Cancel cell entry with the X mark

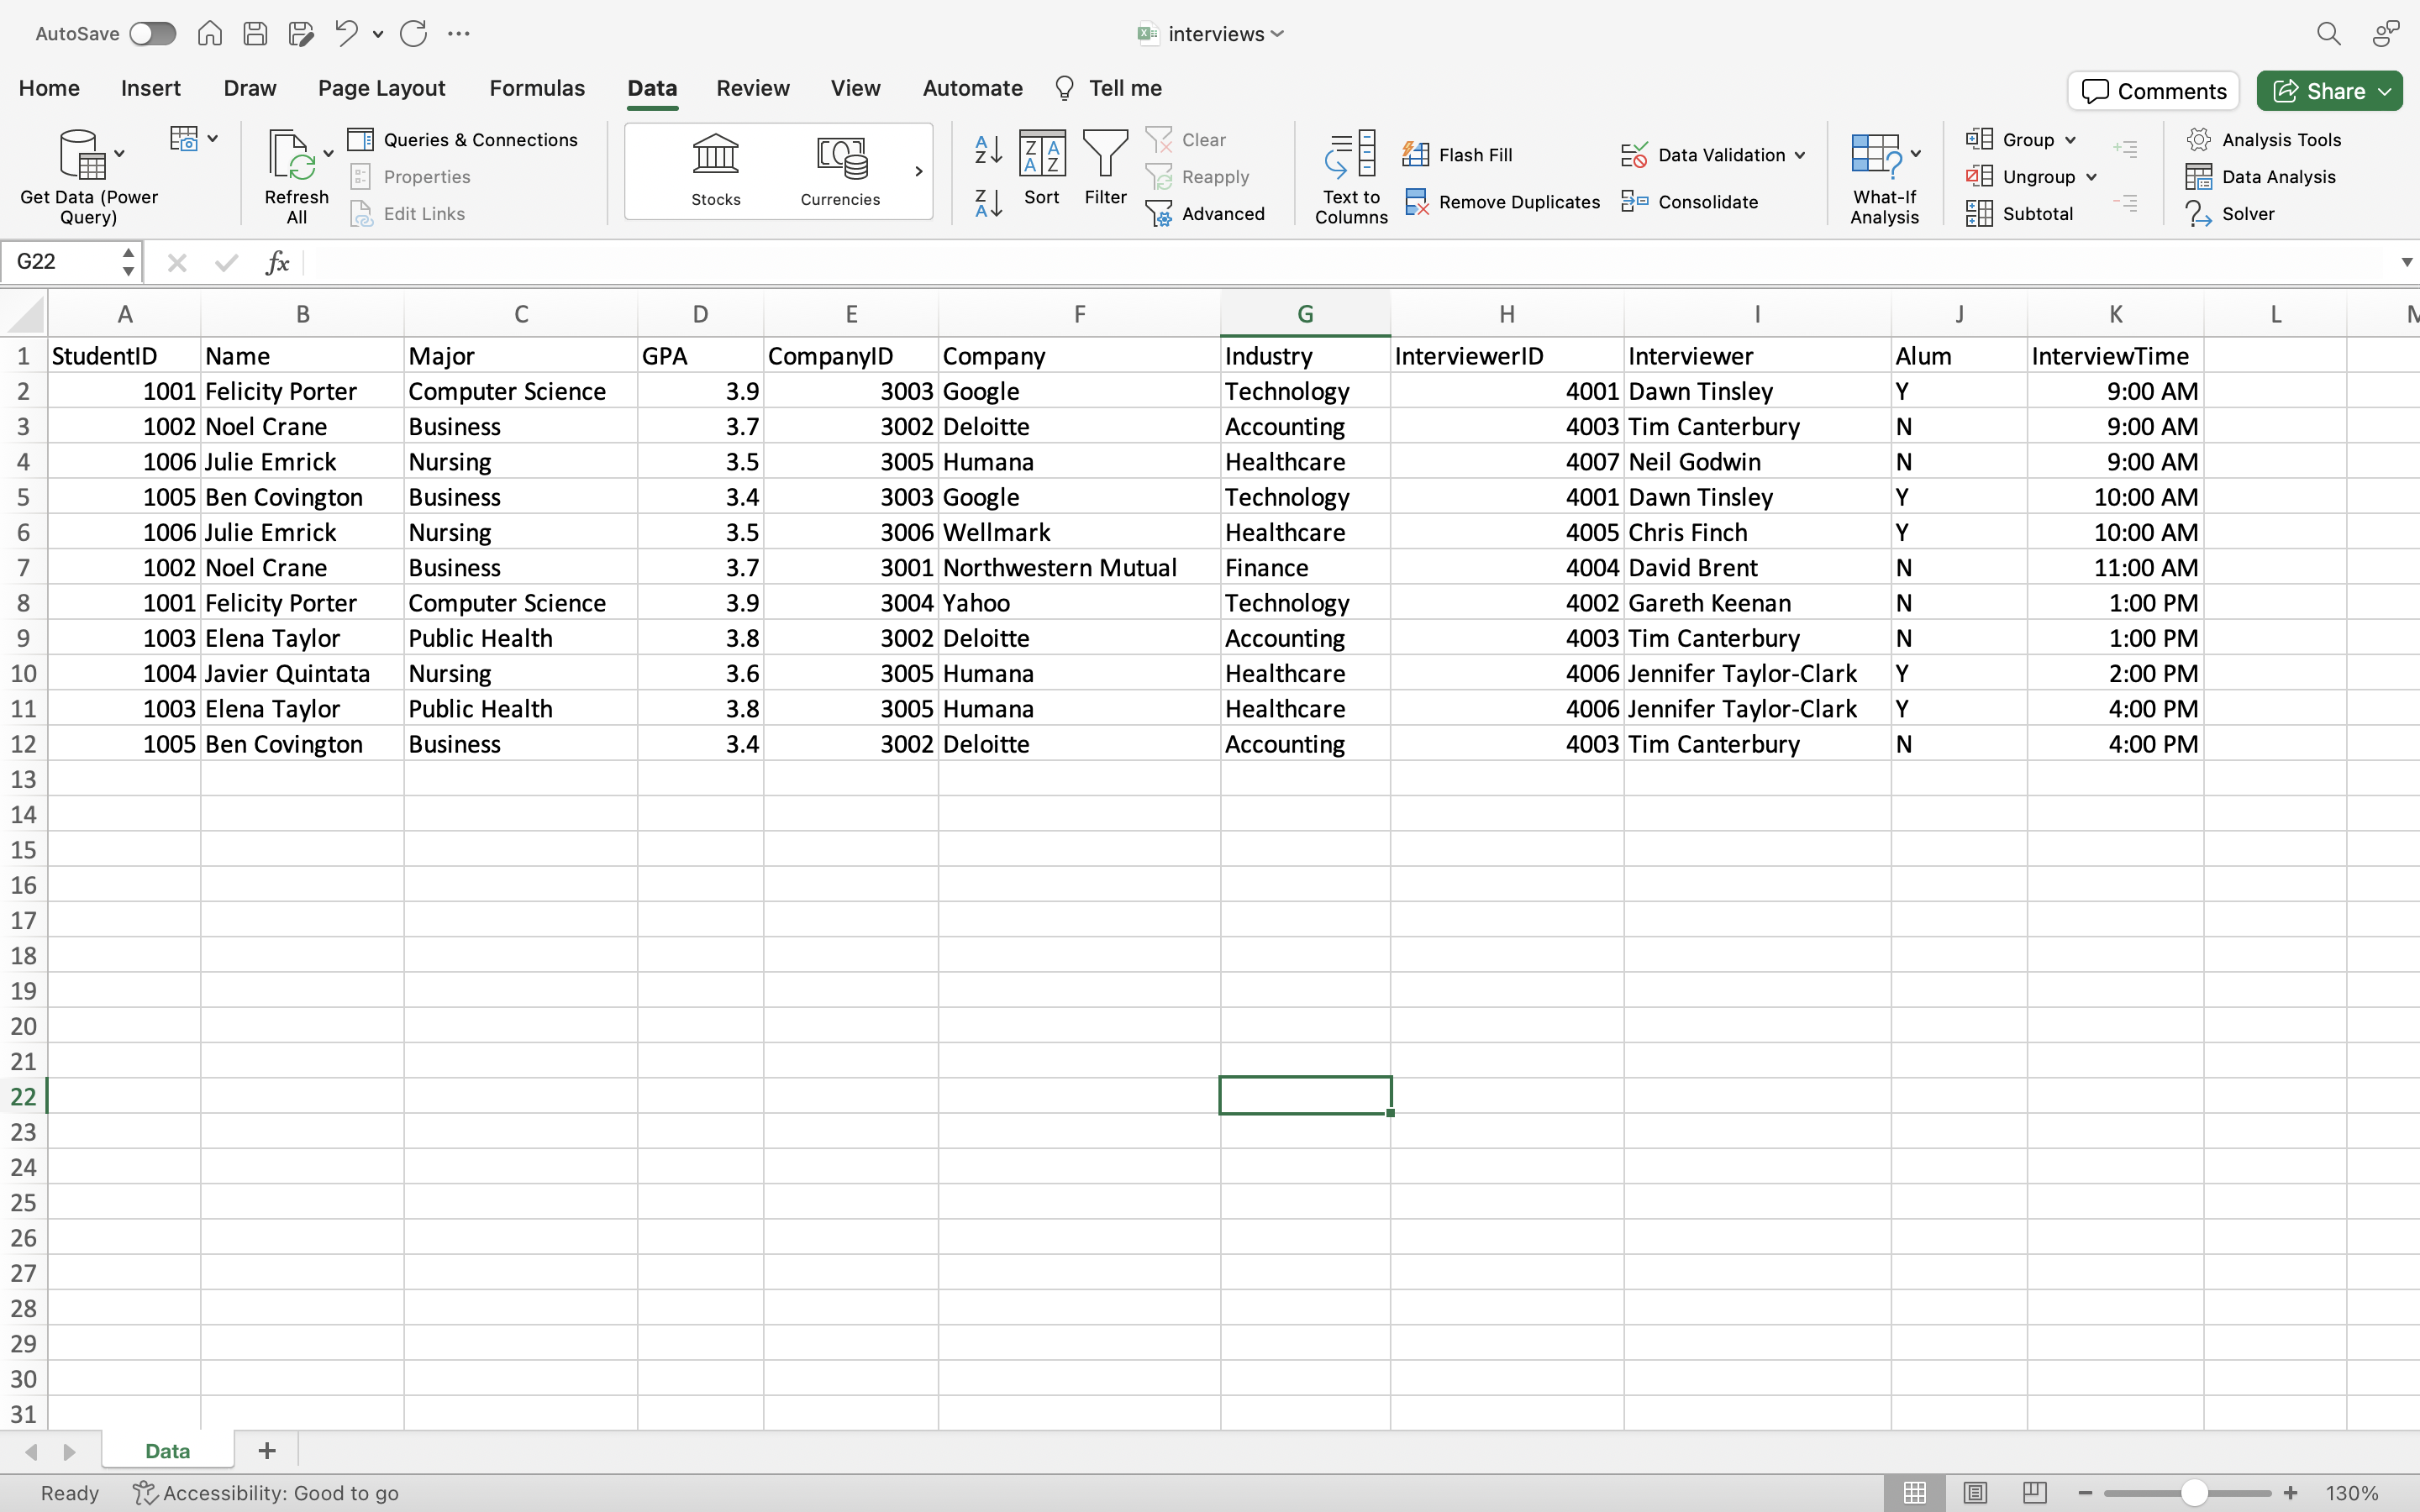pyautogui.click(x=177, y=262)
